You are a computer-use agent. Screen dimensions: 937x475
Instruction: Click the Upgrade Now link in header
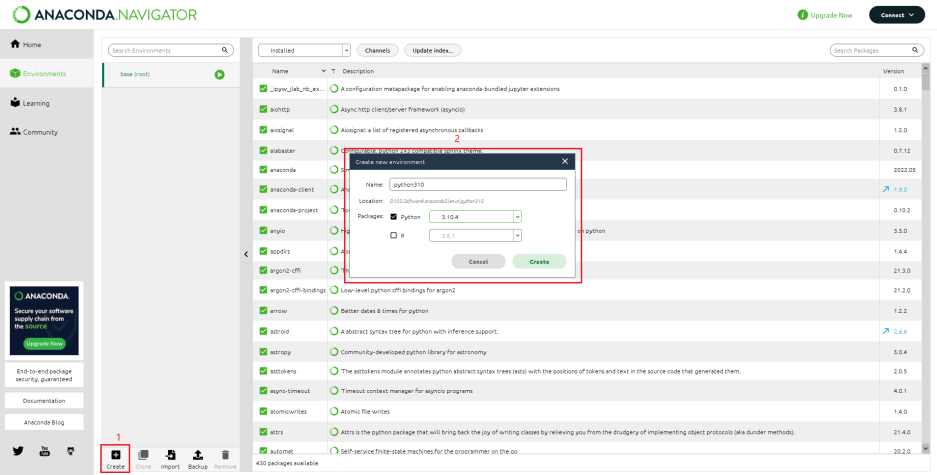tap(825, 15)
